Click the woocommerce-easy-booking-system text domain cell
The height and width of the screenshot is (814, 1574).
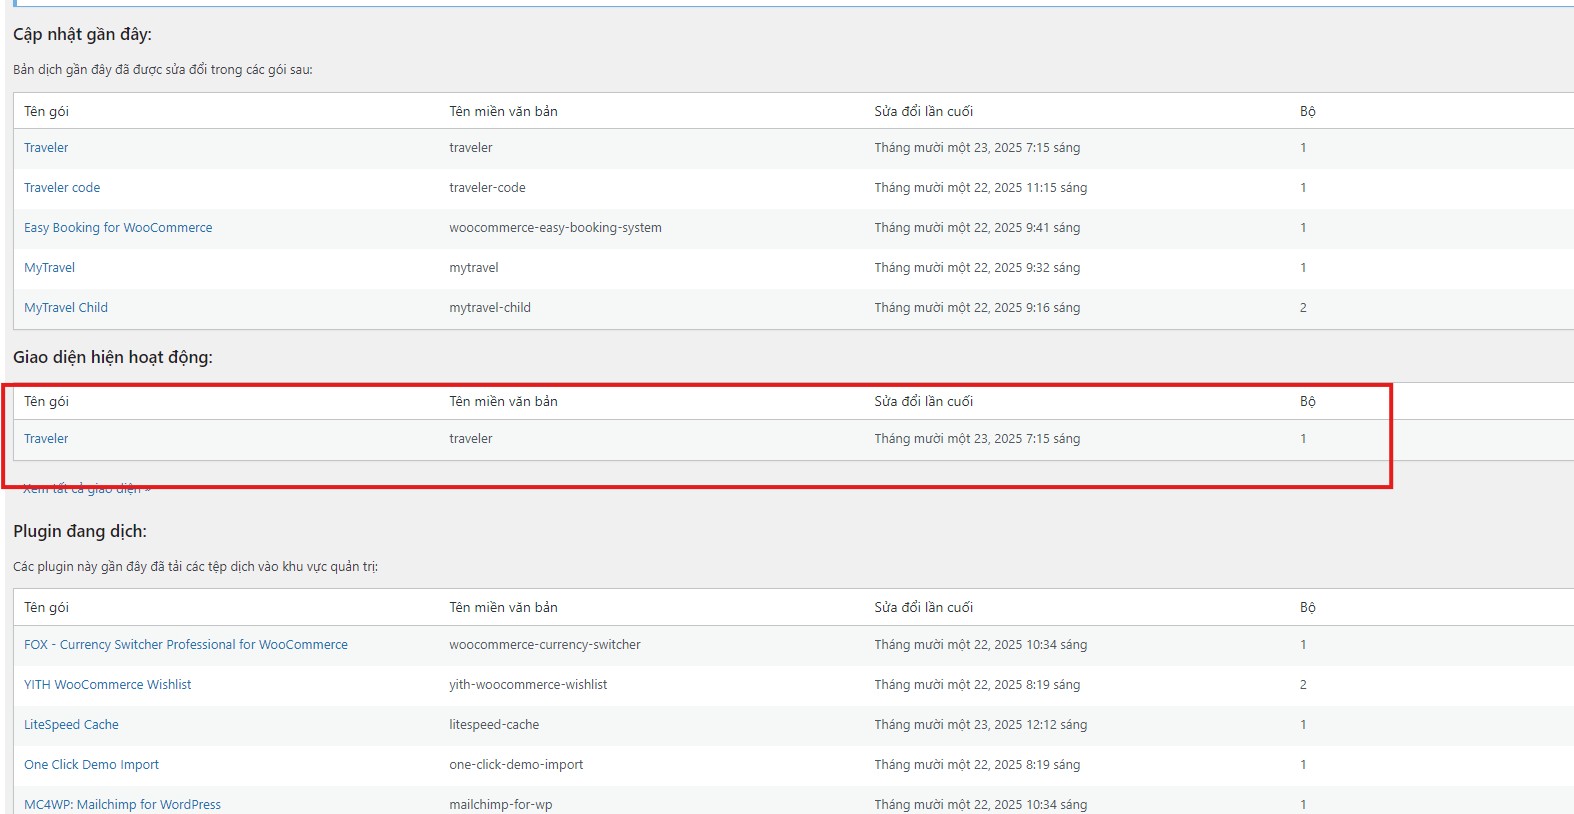[555, 228]
